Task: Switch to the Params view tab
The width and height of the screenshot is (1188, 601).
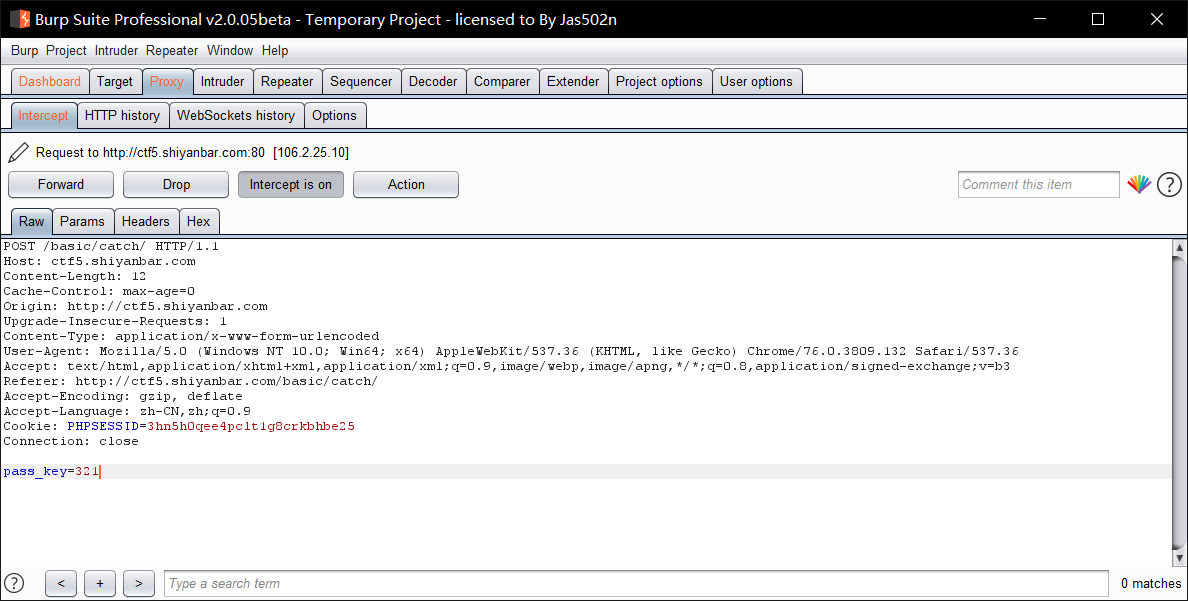Action: (x=82, y=221)
